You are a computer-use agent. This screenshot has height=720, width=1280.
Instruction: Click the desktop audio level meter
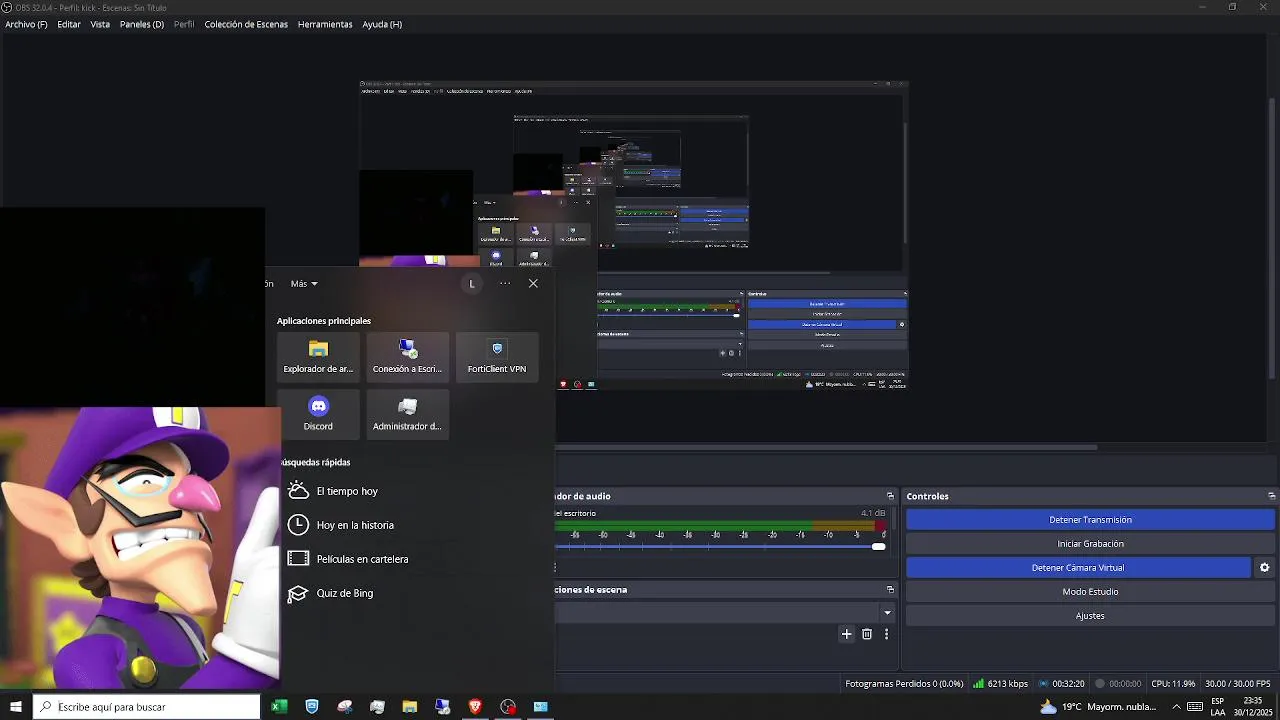tap(720, 525)
